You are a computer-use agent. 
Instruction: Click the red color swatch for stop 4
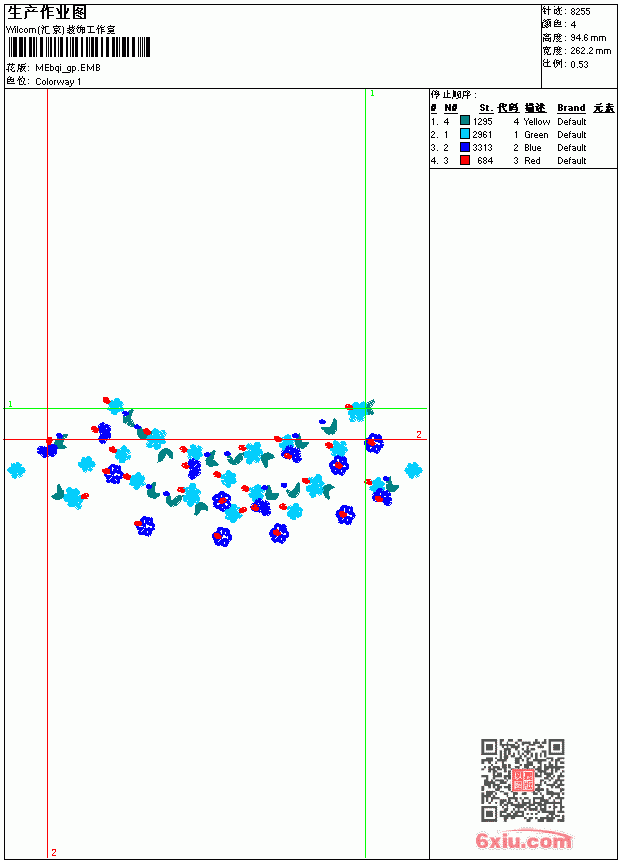tap(465, 160)
